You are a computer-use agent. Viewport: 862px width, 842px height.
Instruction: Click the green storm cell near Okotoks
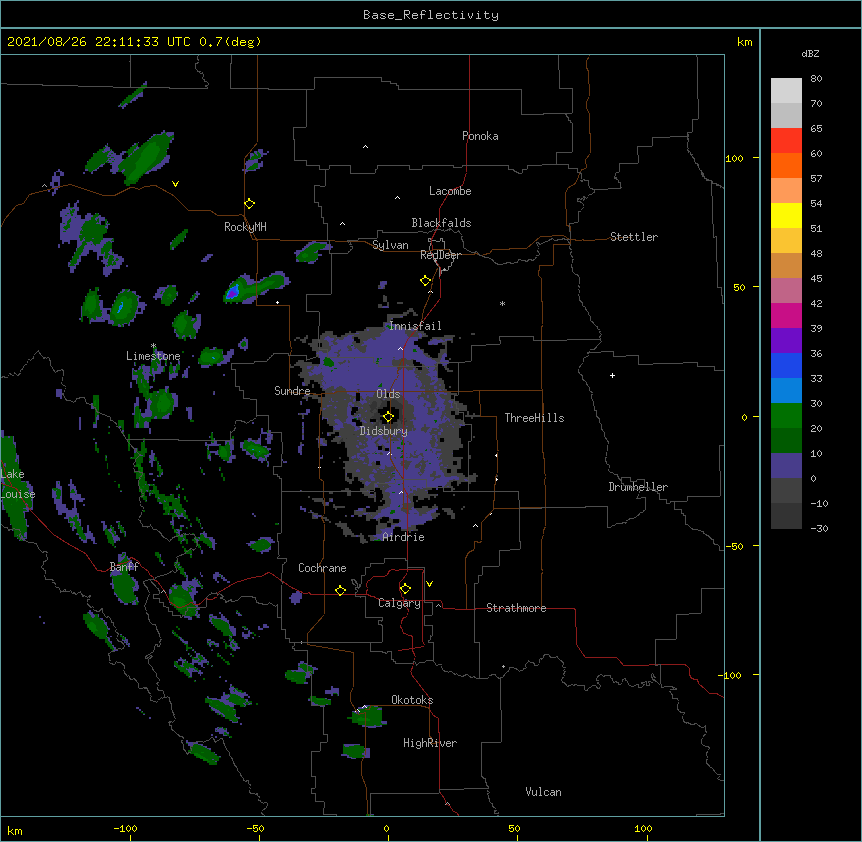[367, 716]
